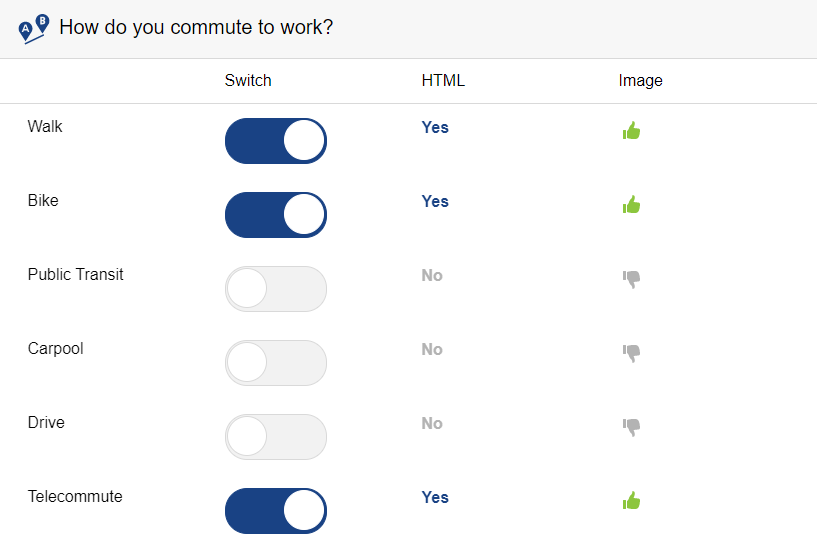Click the gray thumbs-down for Public Transit
Screen dimensions: 817x547
pyautogui.click(x=631, y=279)
